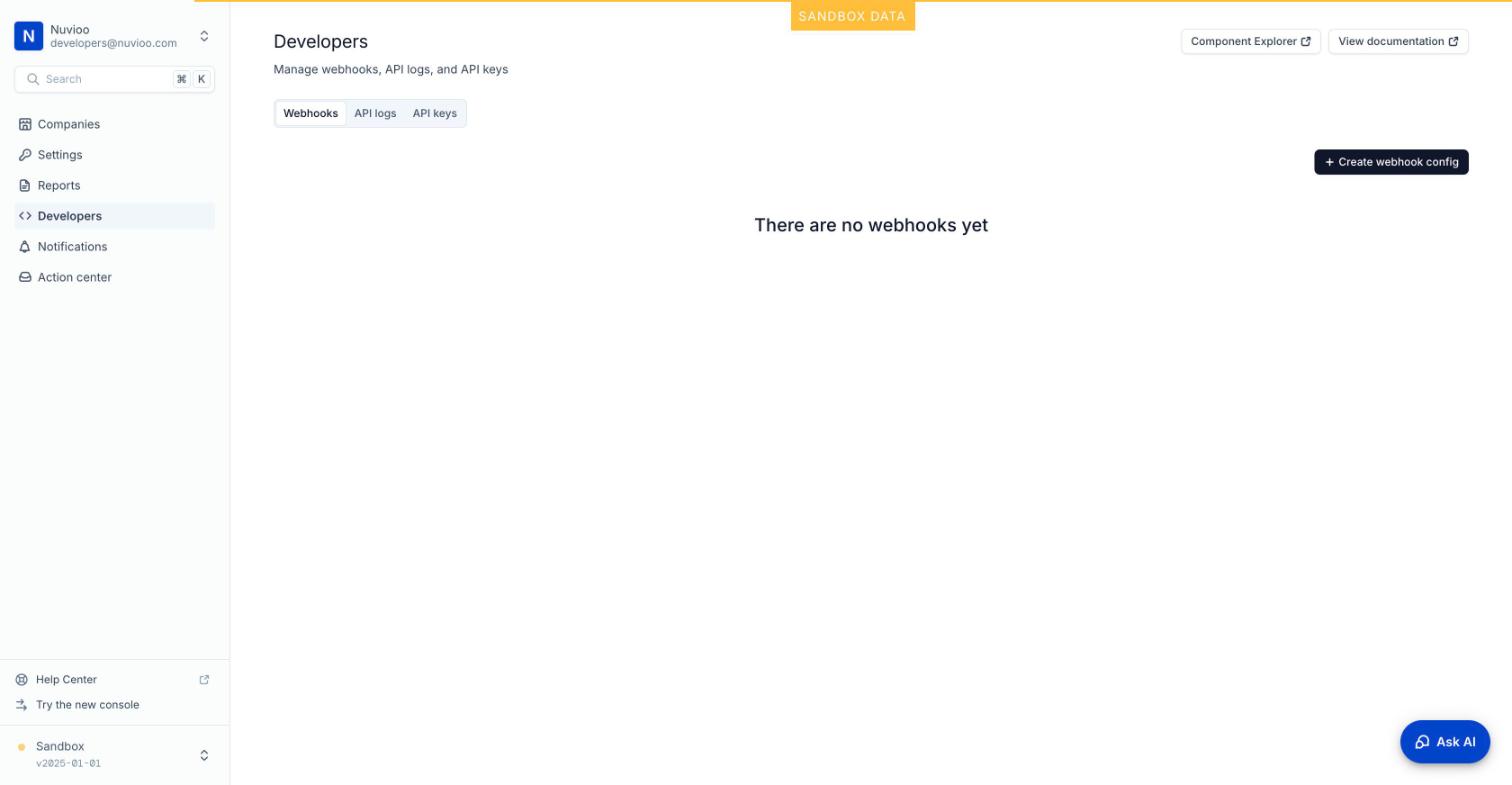Open the Component Explorer link
The height and width of the screenshot is (785, 1512).
click(1251, 42)
